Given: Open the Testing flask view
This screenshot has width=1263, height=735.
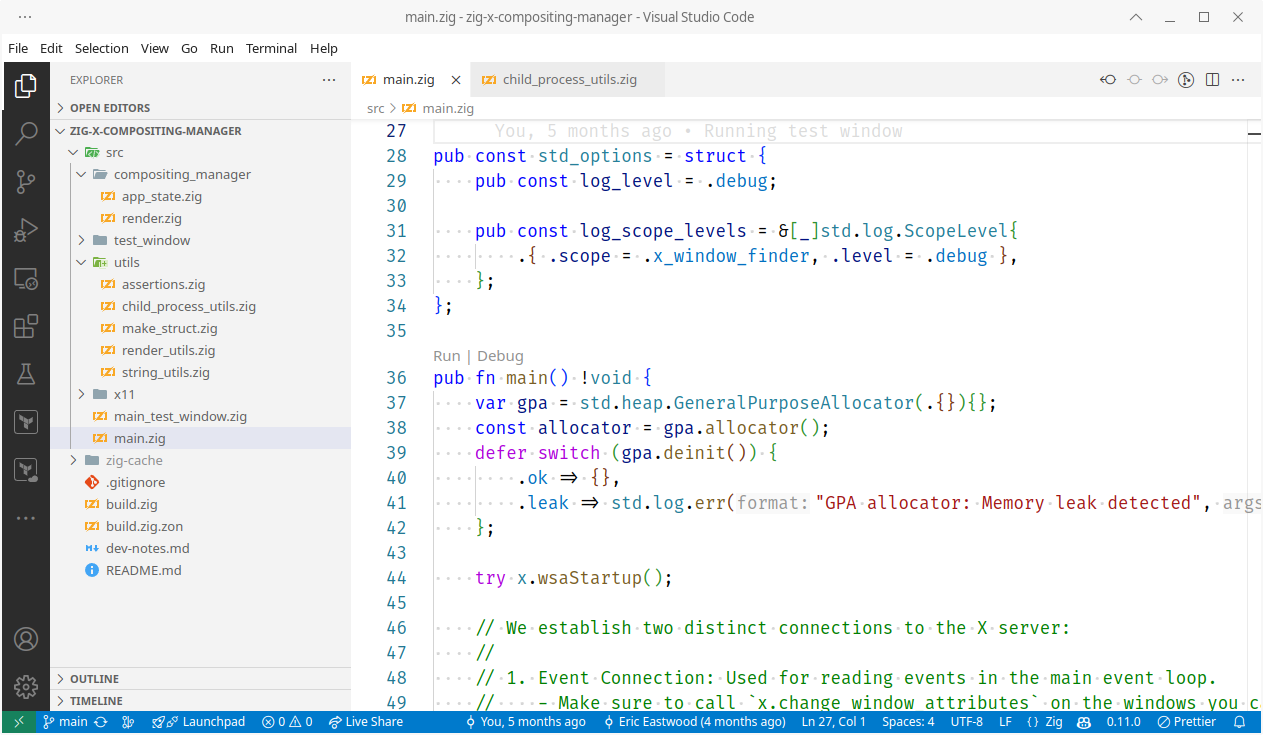Looking at the screenshot, I should [x=26, y=374].
